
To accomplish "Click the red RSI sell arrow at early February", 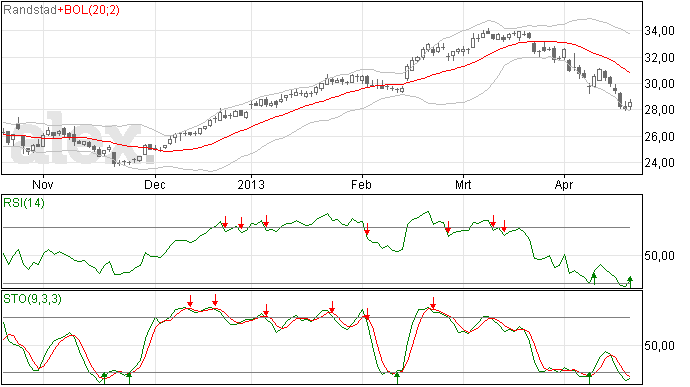I will [367, 229].
